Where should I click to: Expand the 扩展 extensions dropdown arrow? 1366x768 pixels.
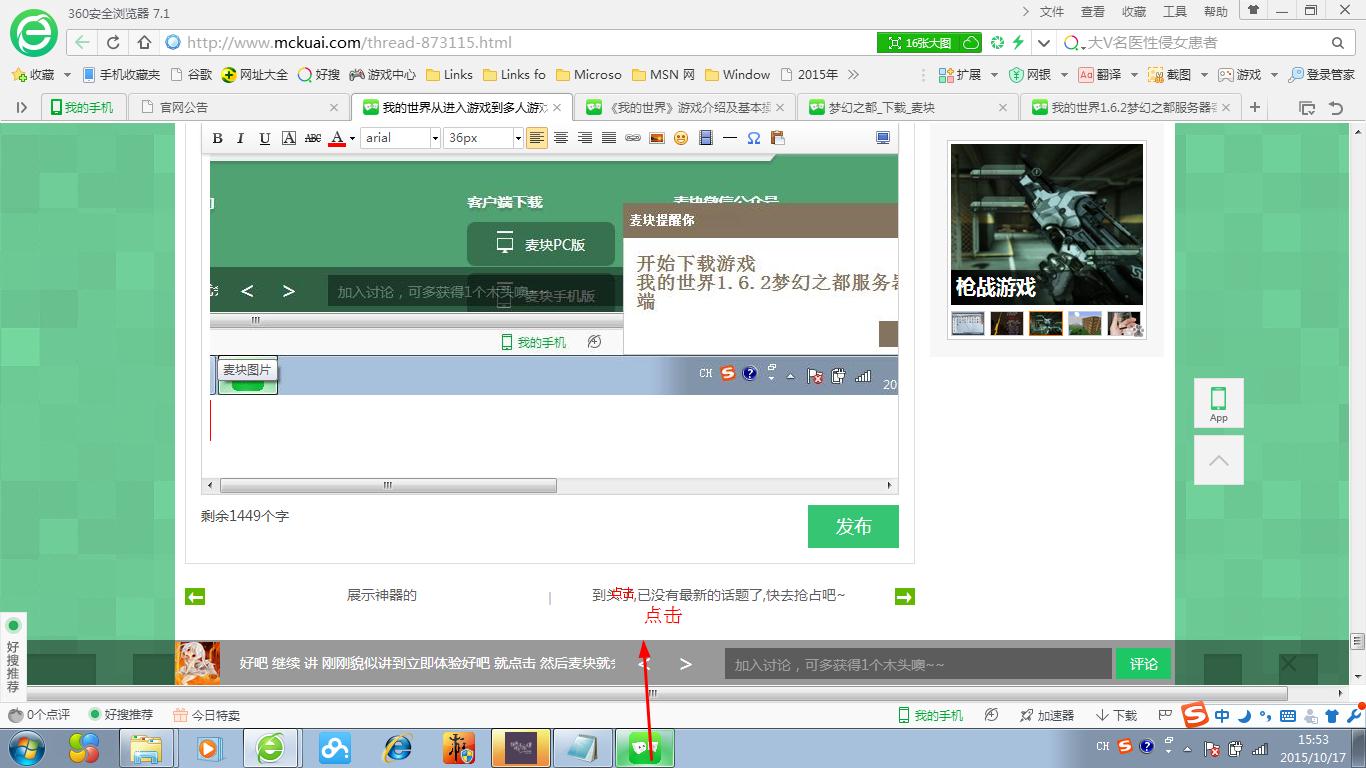(x=993, y=75)
